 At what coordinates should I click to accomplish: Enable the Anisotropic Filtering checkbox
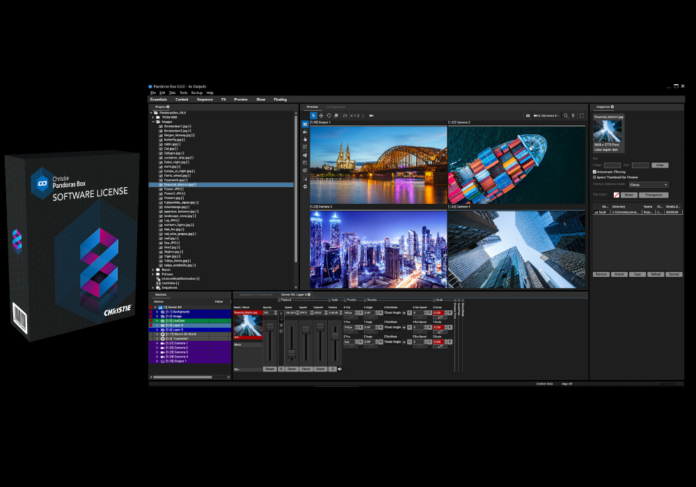(595, 172)
